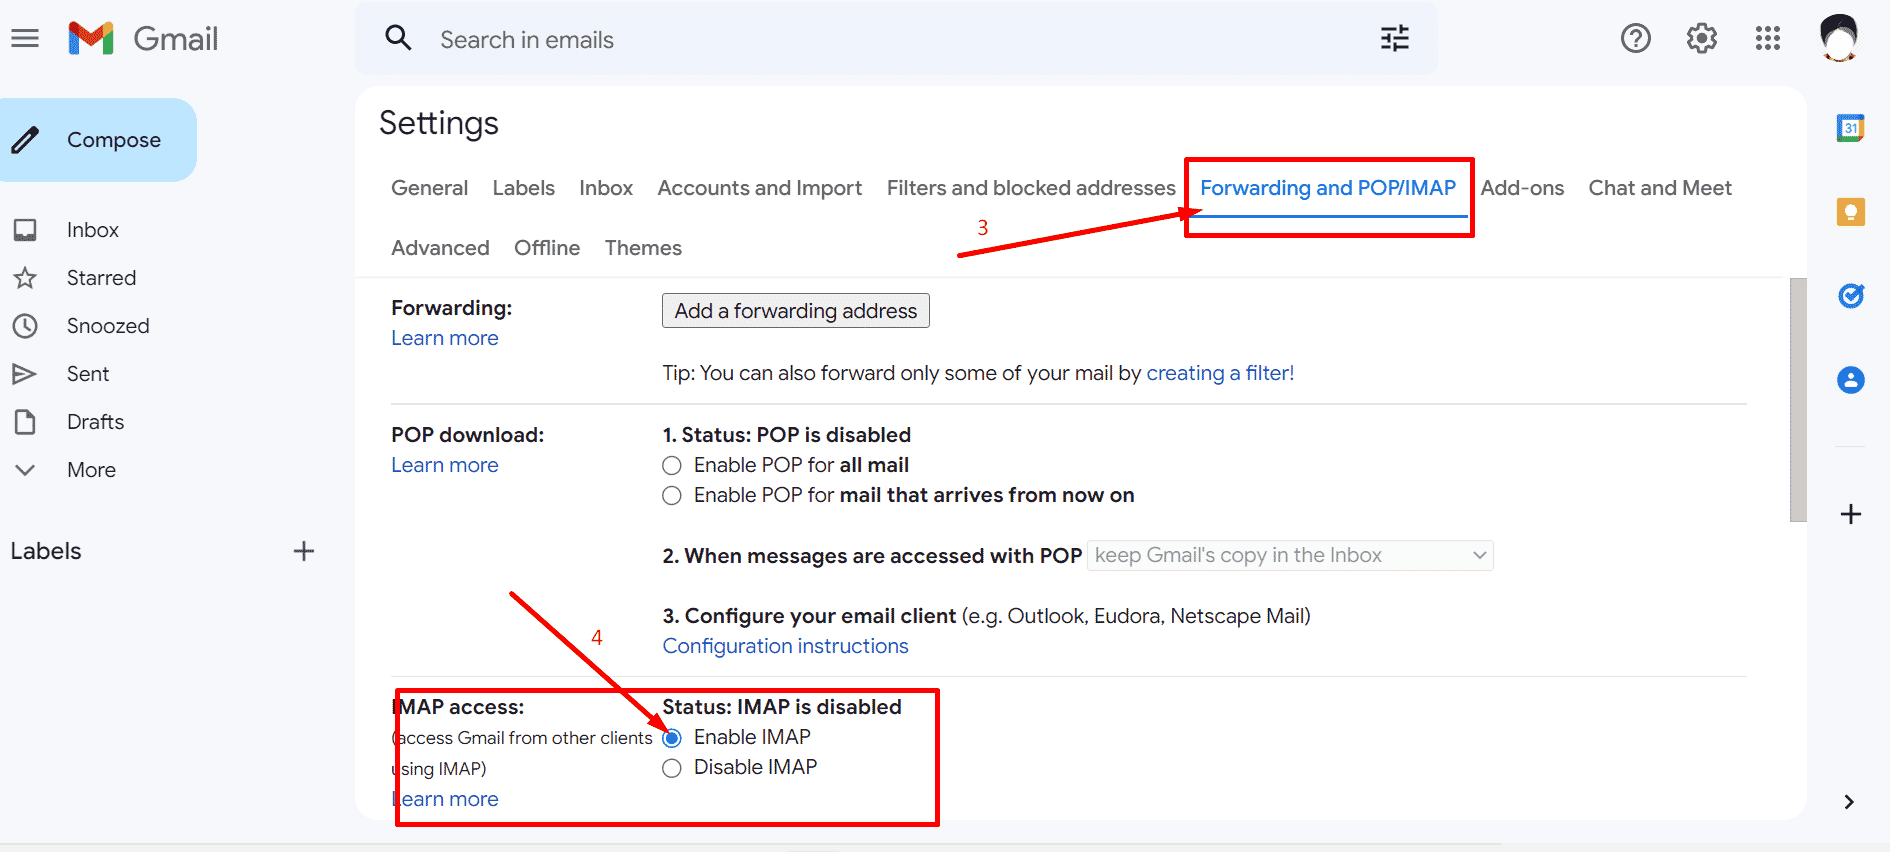Select the Disable IMAP radio button
The width and height of the screenshot is (1890, 852).
672,768
